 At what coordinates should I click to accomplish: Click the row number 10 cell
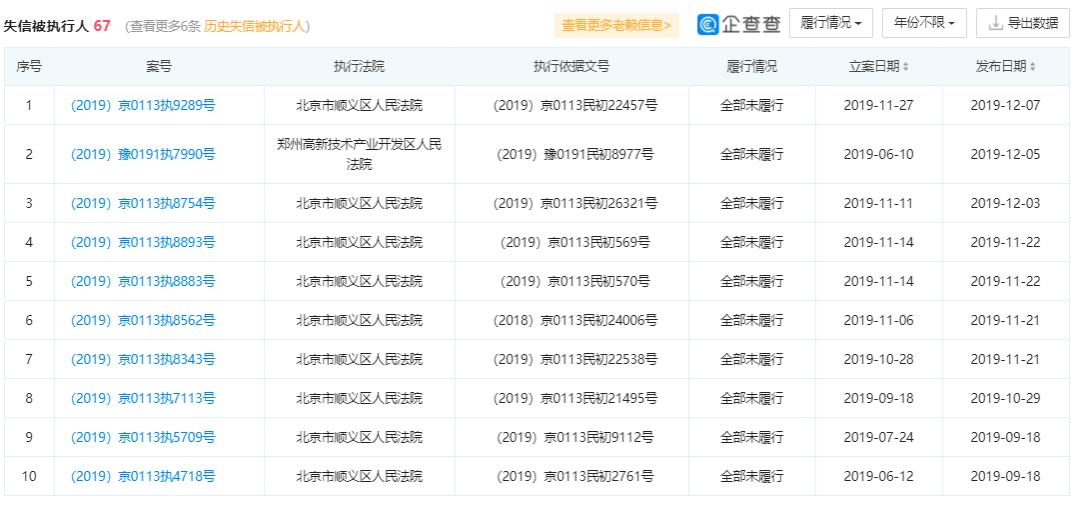[x=29, y=476]
